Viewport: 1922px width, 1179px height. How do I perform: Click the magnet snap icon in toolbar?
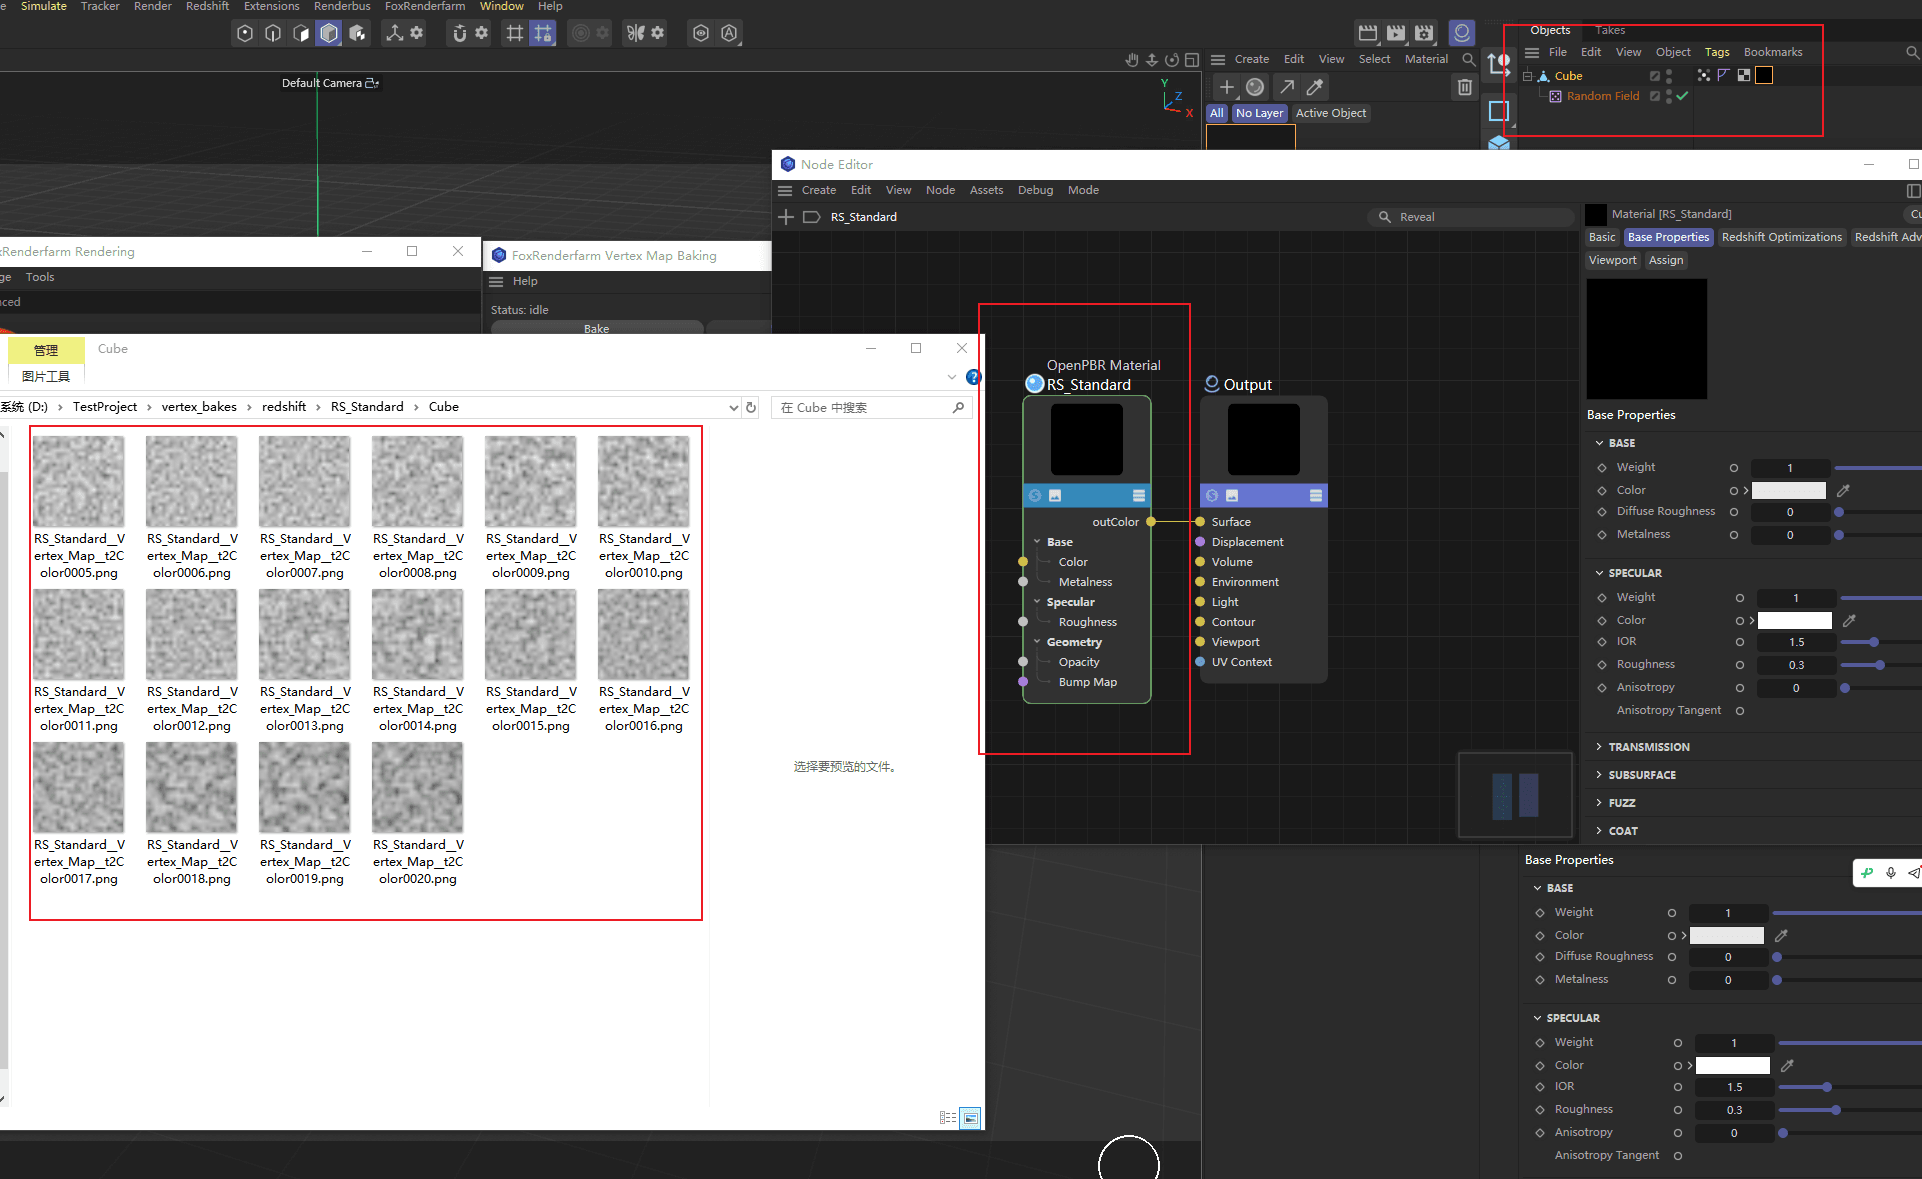[459, 33]
